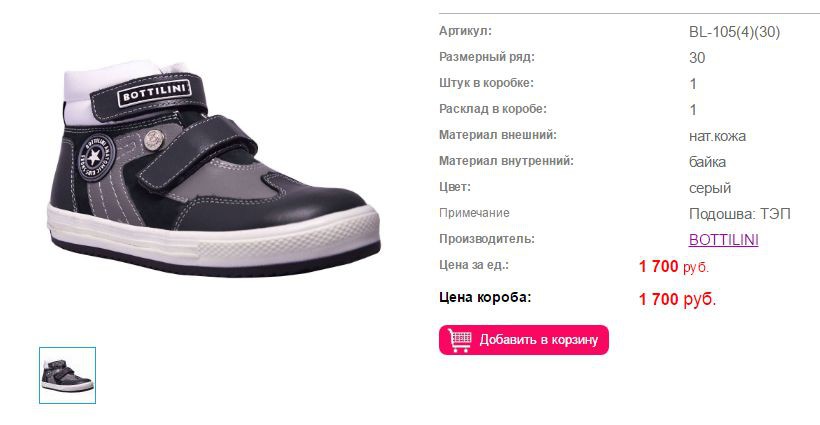Click the Производитель label
Viewport: 820px width, 425px height.
[486, 239]
